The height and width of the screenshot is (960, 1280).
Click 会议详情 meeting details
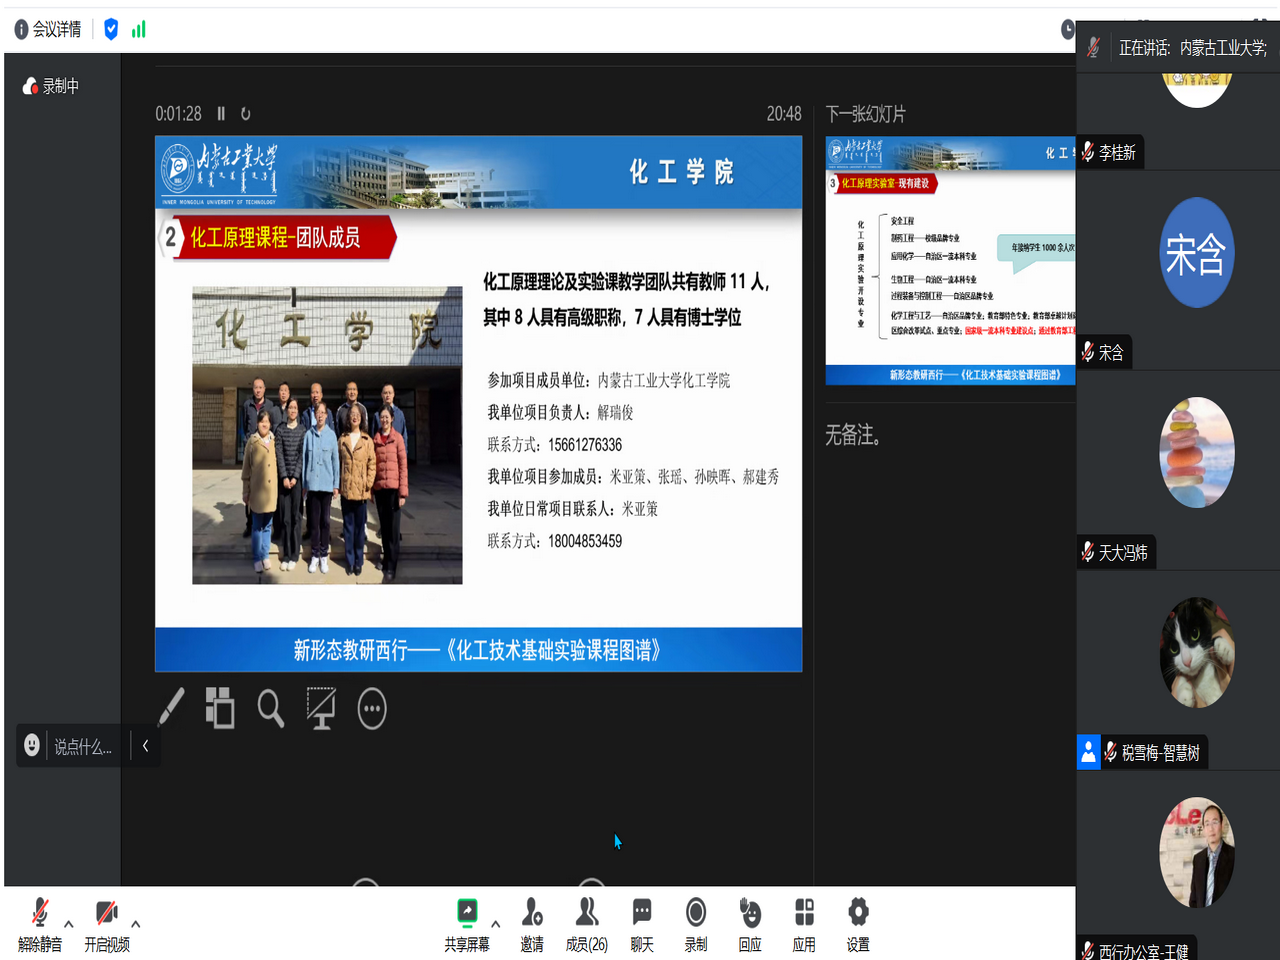pyautogui.click(x=48, y=29)
